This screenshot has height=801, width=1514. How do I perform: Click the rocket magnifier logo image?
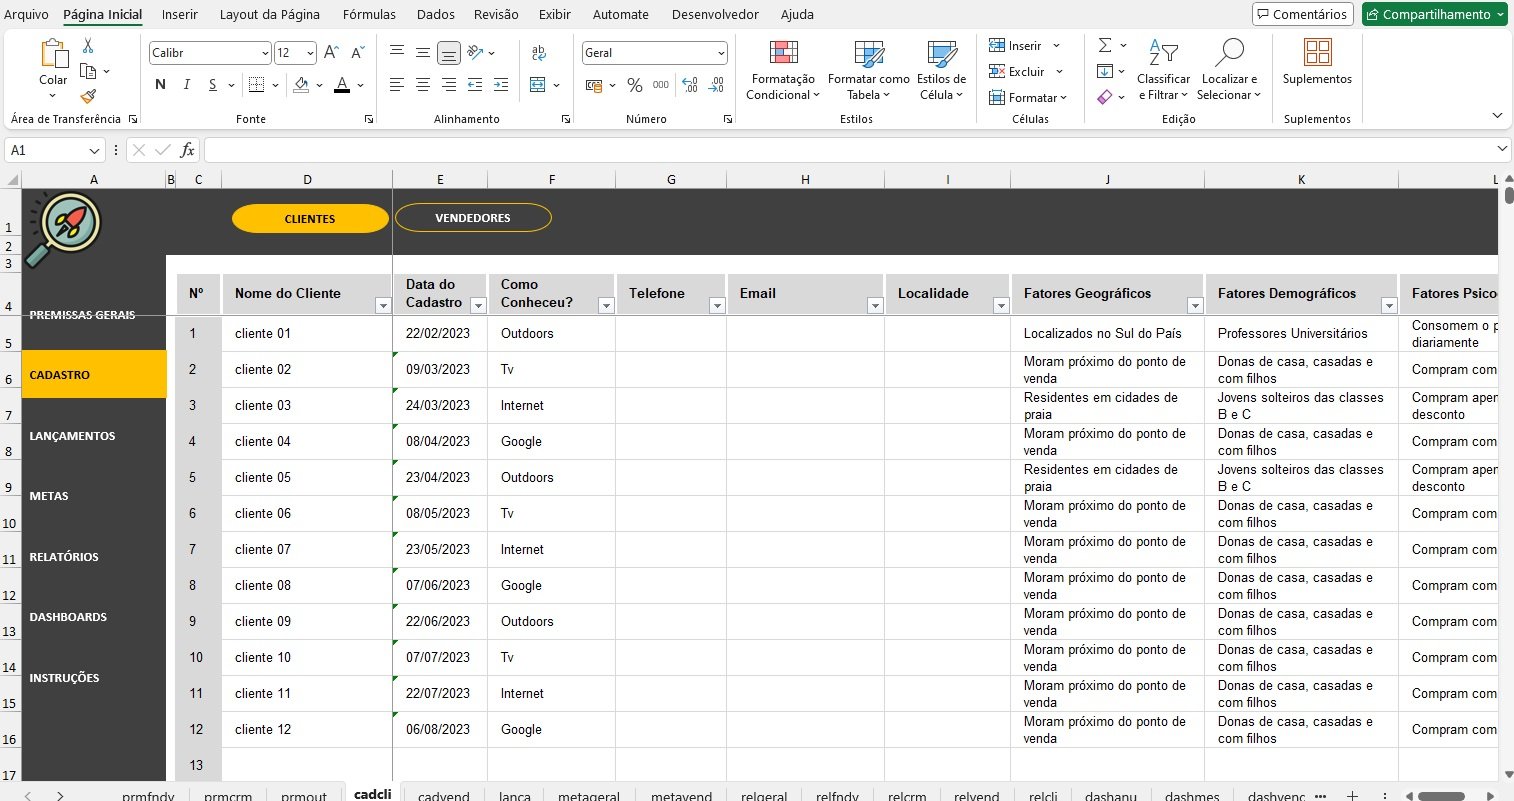click(x=63, y=229)
